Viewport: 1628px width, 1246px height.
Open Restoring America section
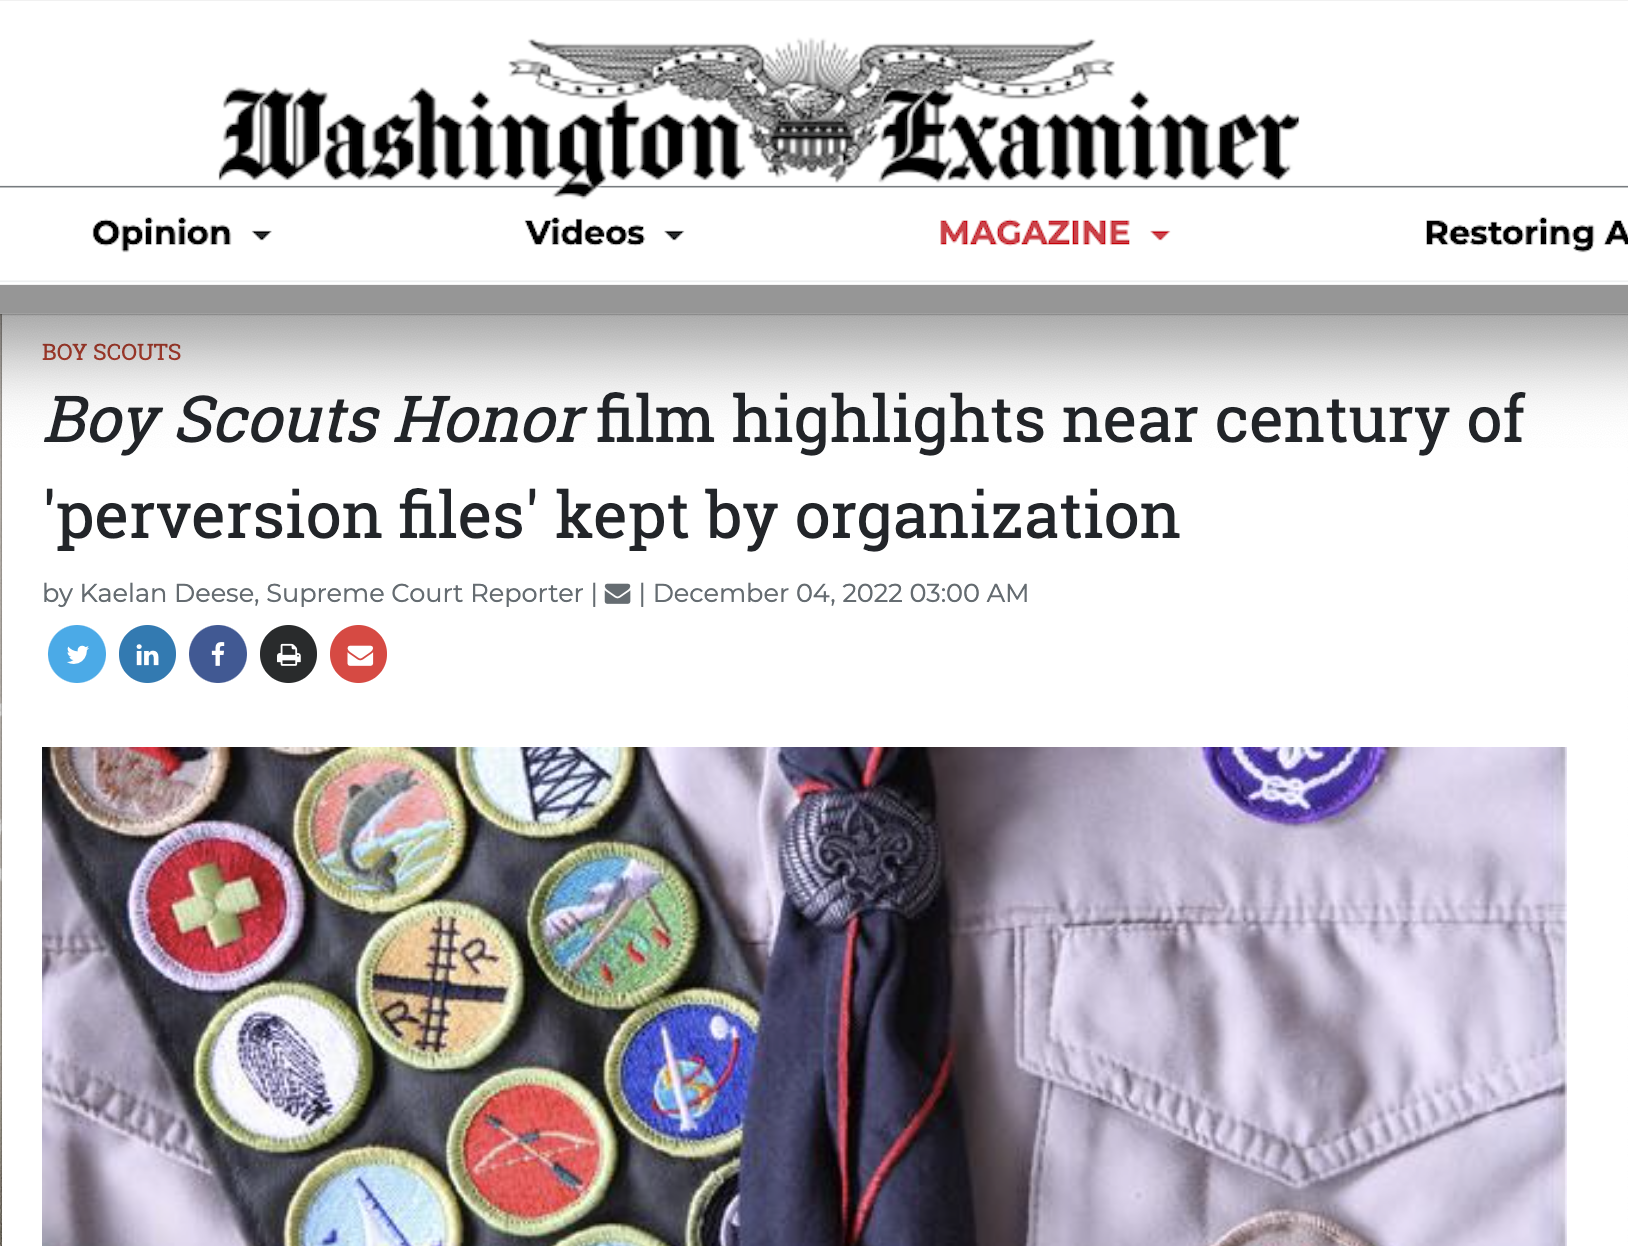click(x=1526, y=233)
